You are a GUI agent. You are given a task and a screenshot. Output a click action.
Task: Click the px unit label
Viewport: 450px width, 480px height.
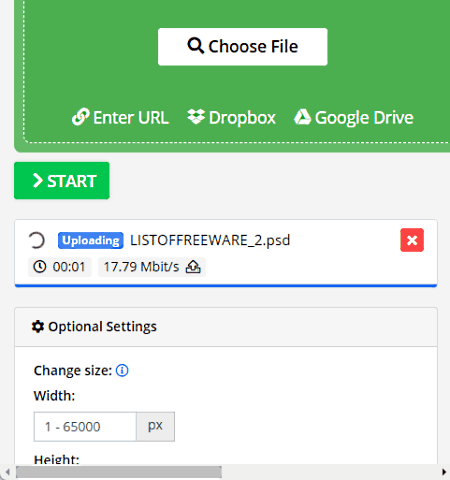click(x=155, y=427)
